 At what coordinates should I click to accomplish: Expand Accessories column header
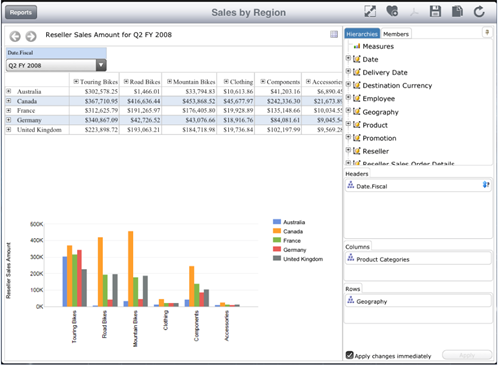pyautogui.click(x=308, y=81)
